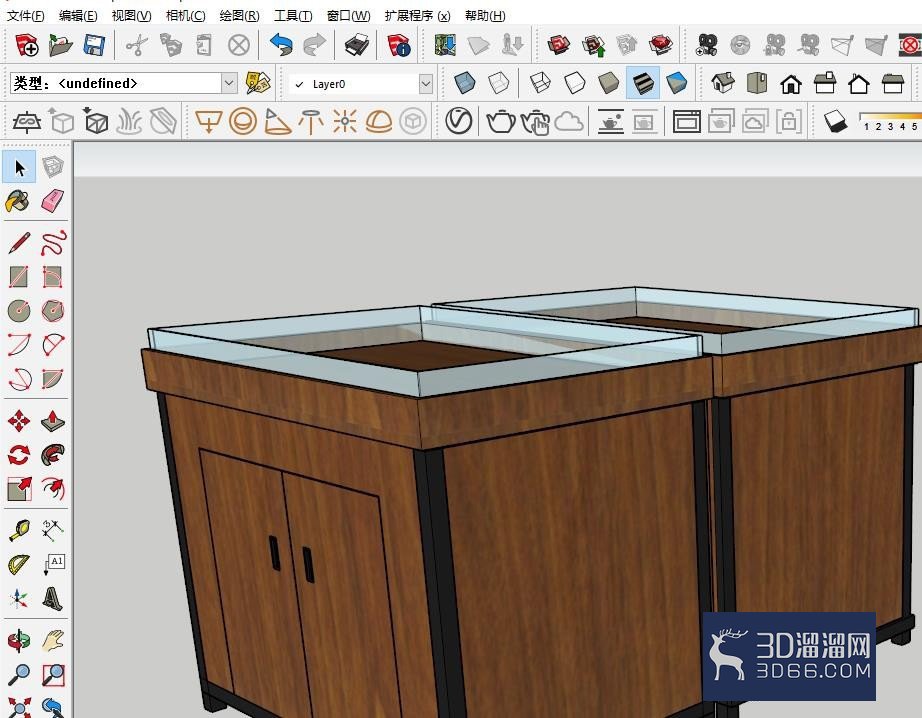Screen dimensions: 922x718
Task: Switch to Monochrome style
Action: click(676, 83)
